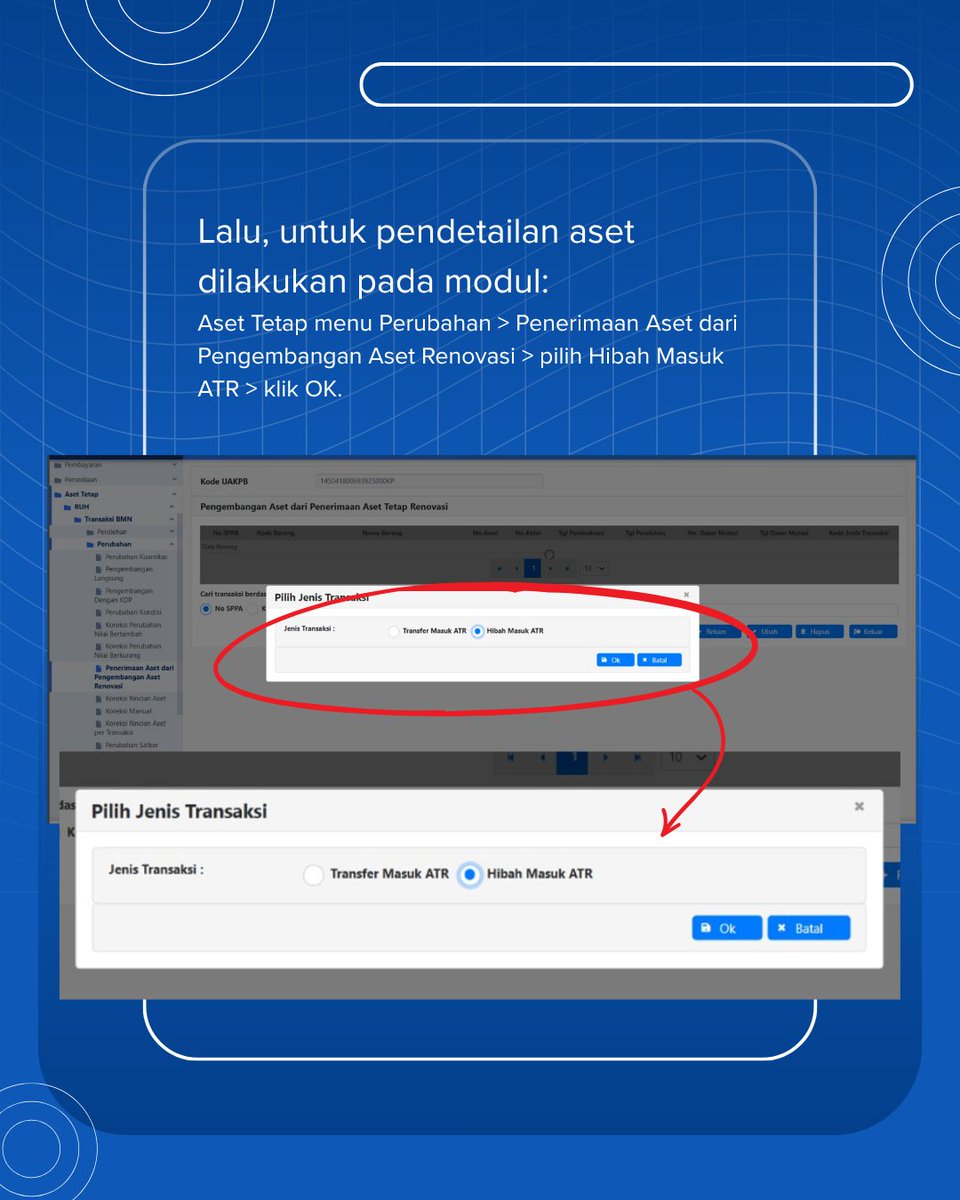
Task: Collapse the Perubahan chevron
Action: 171,544
